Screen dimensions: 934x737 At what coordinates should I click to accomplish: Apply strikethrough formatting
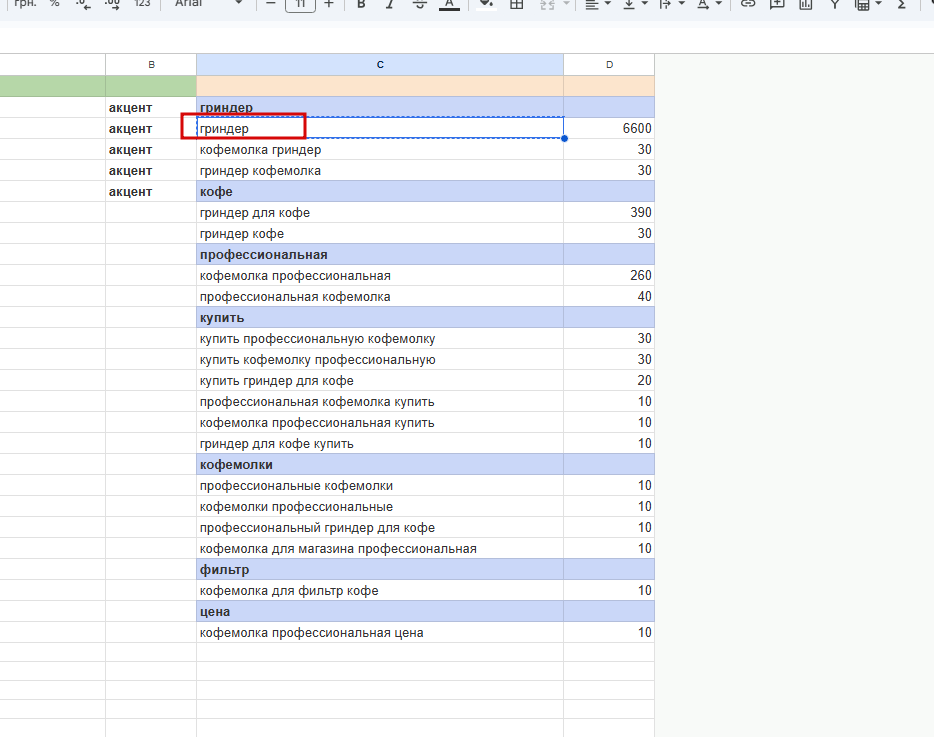419,4
